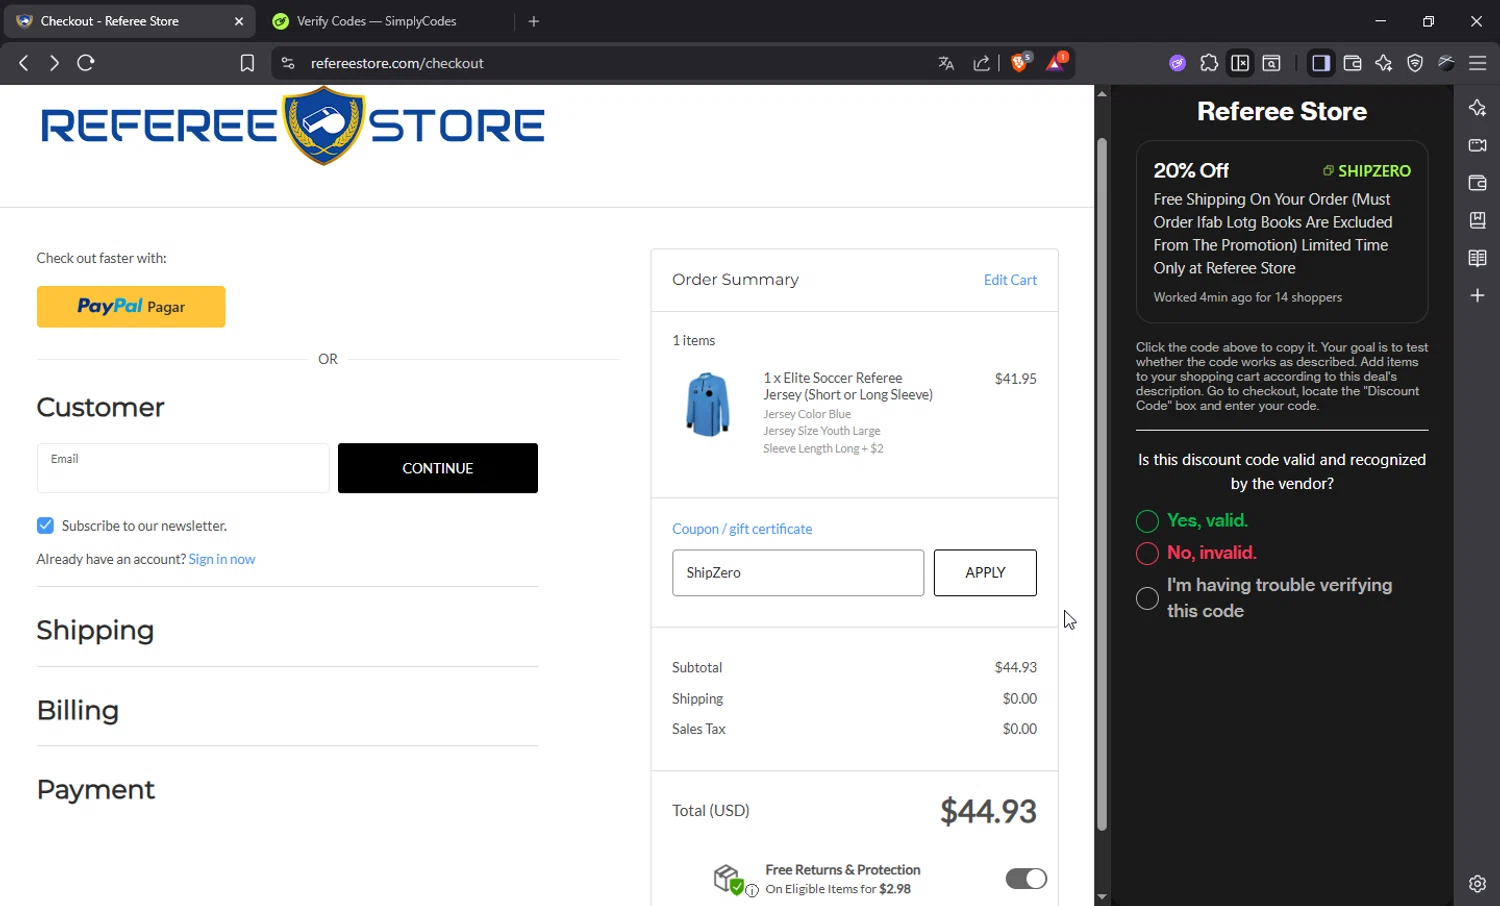
Task: Uncheck Subscribe to our newsletter
Action: (x=45, y=526)
